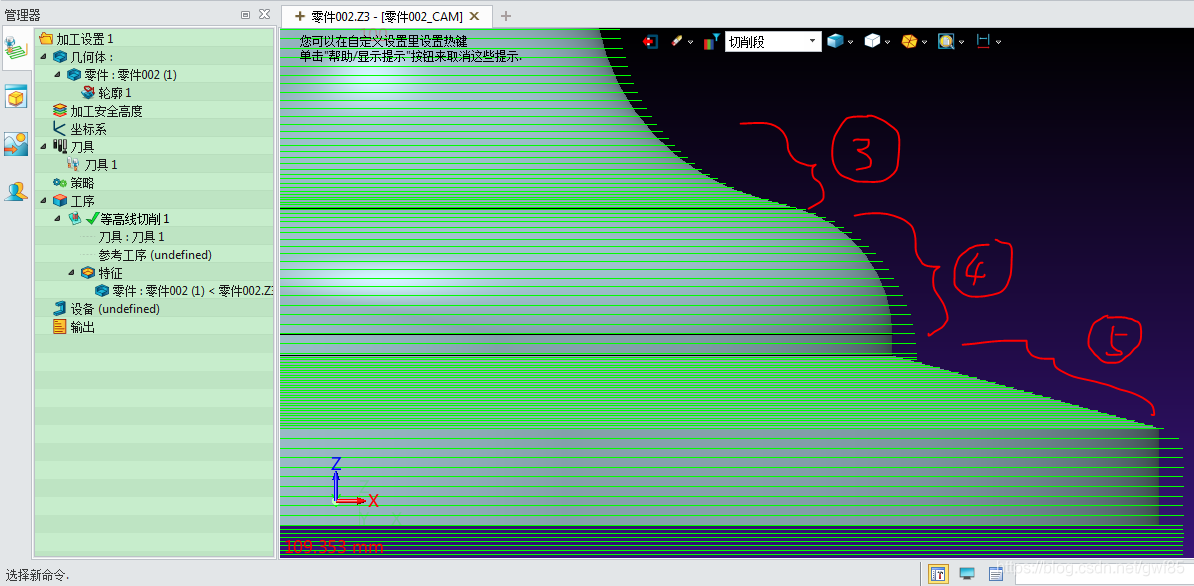The width and height of the screenshot is (1194, 586).
Task: Click the orange polygon mesh icon
Action: point(909,42)
